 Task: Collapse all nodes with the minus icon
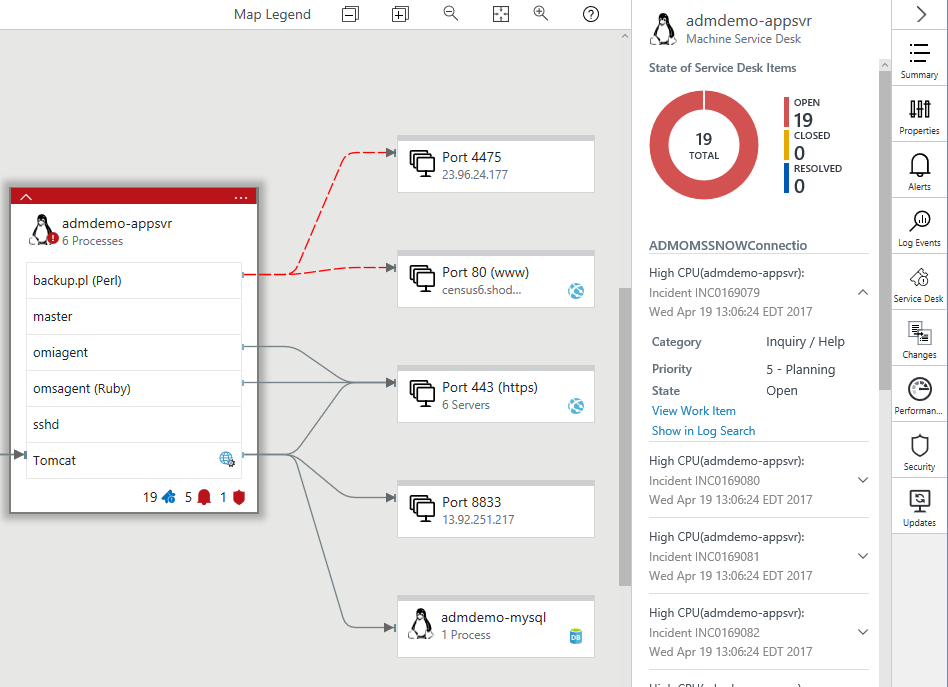point(350,14)
